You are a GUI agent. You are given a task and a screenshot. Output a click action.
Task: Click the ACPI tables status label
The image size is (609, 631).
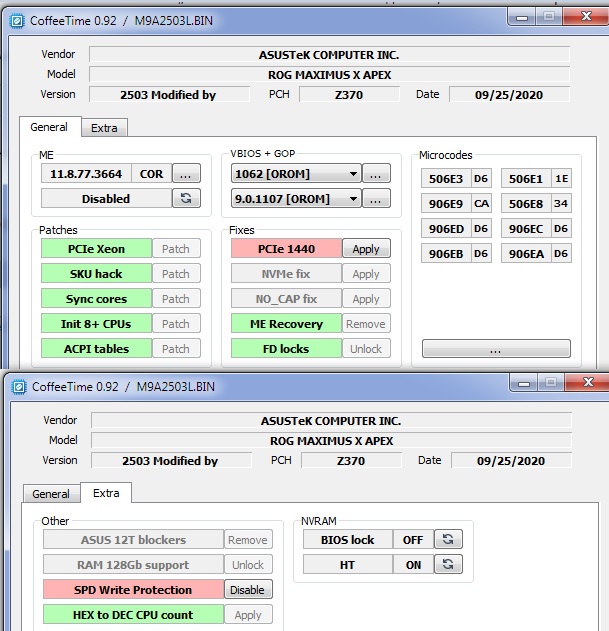pos(97,348)
